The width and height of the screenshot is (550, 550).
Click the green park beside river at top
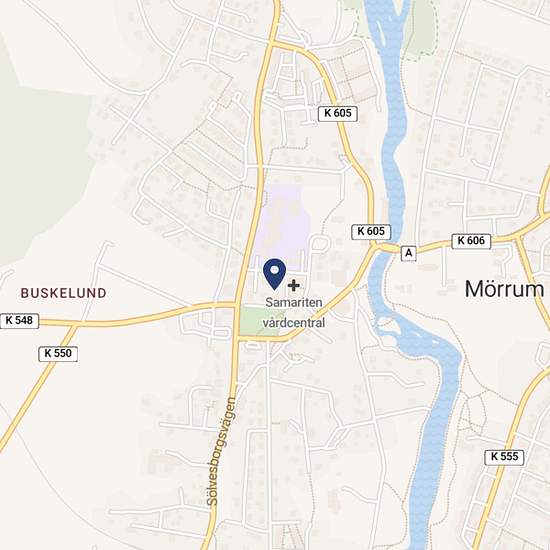tap(420, 28)
